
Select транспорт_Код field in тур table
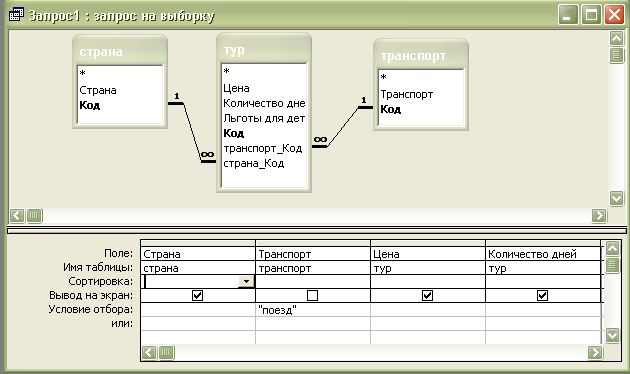pyautogui.click(x=263, y=148)
